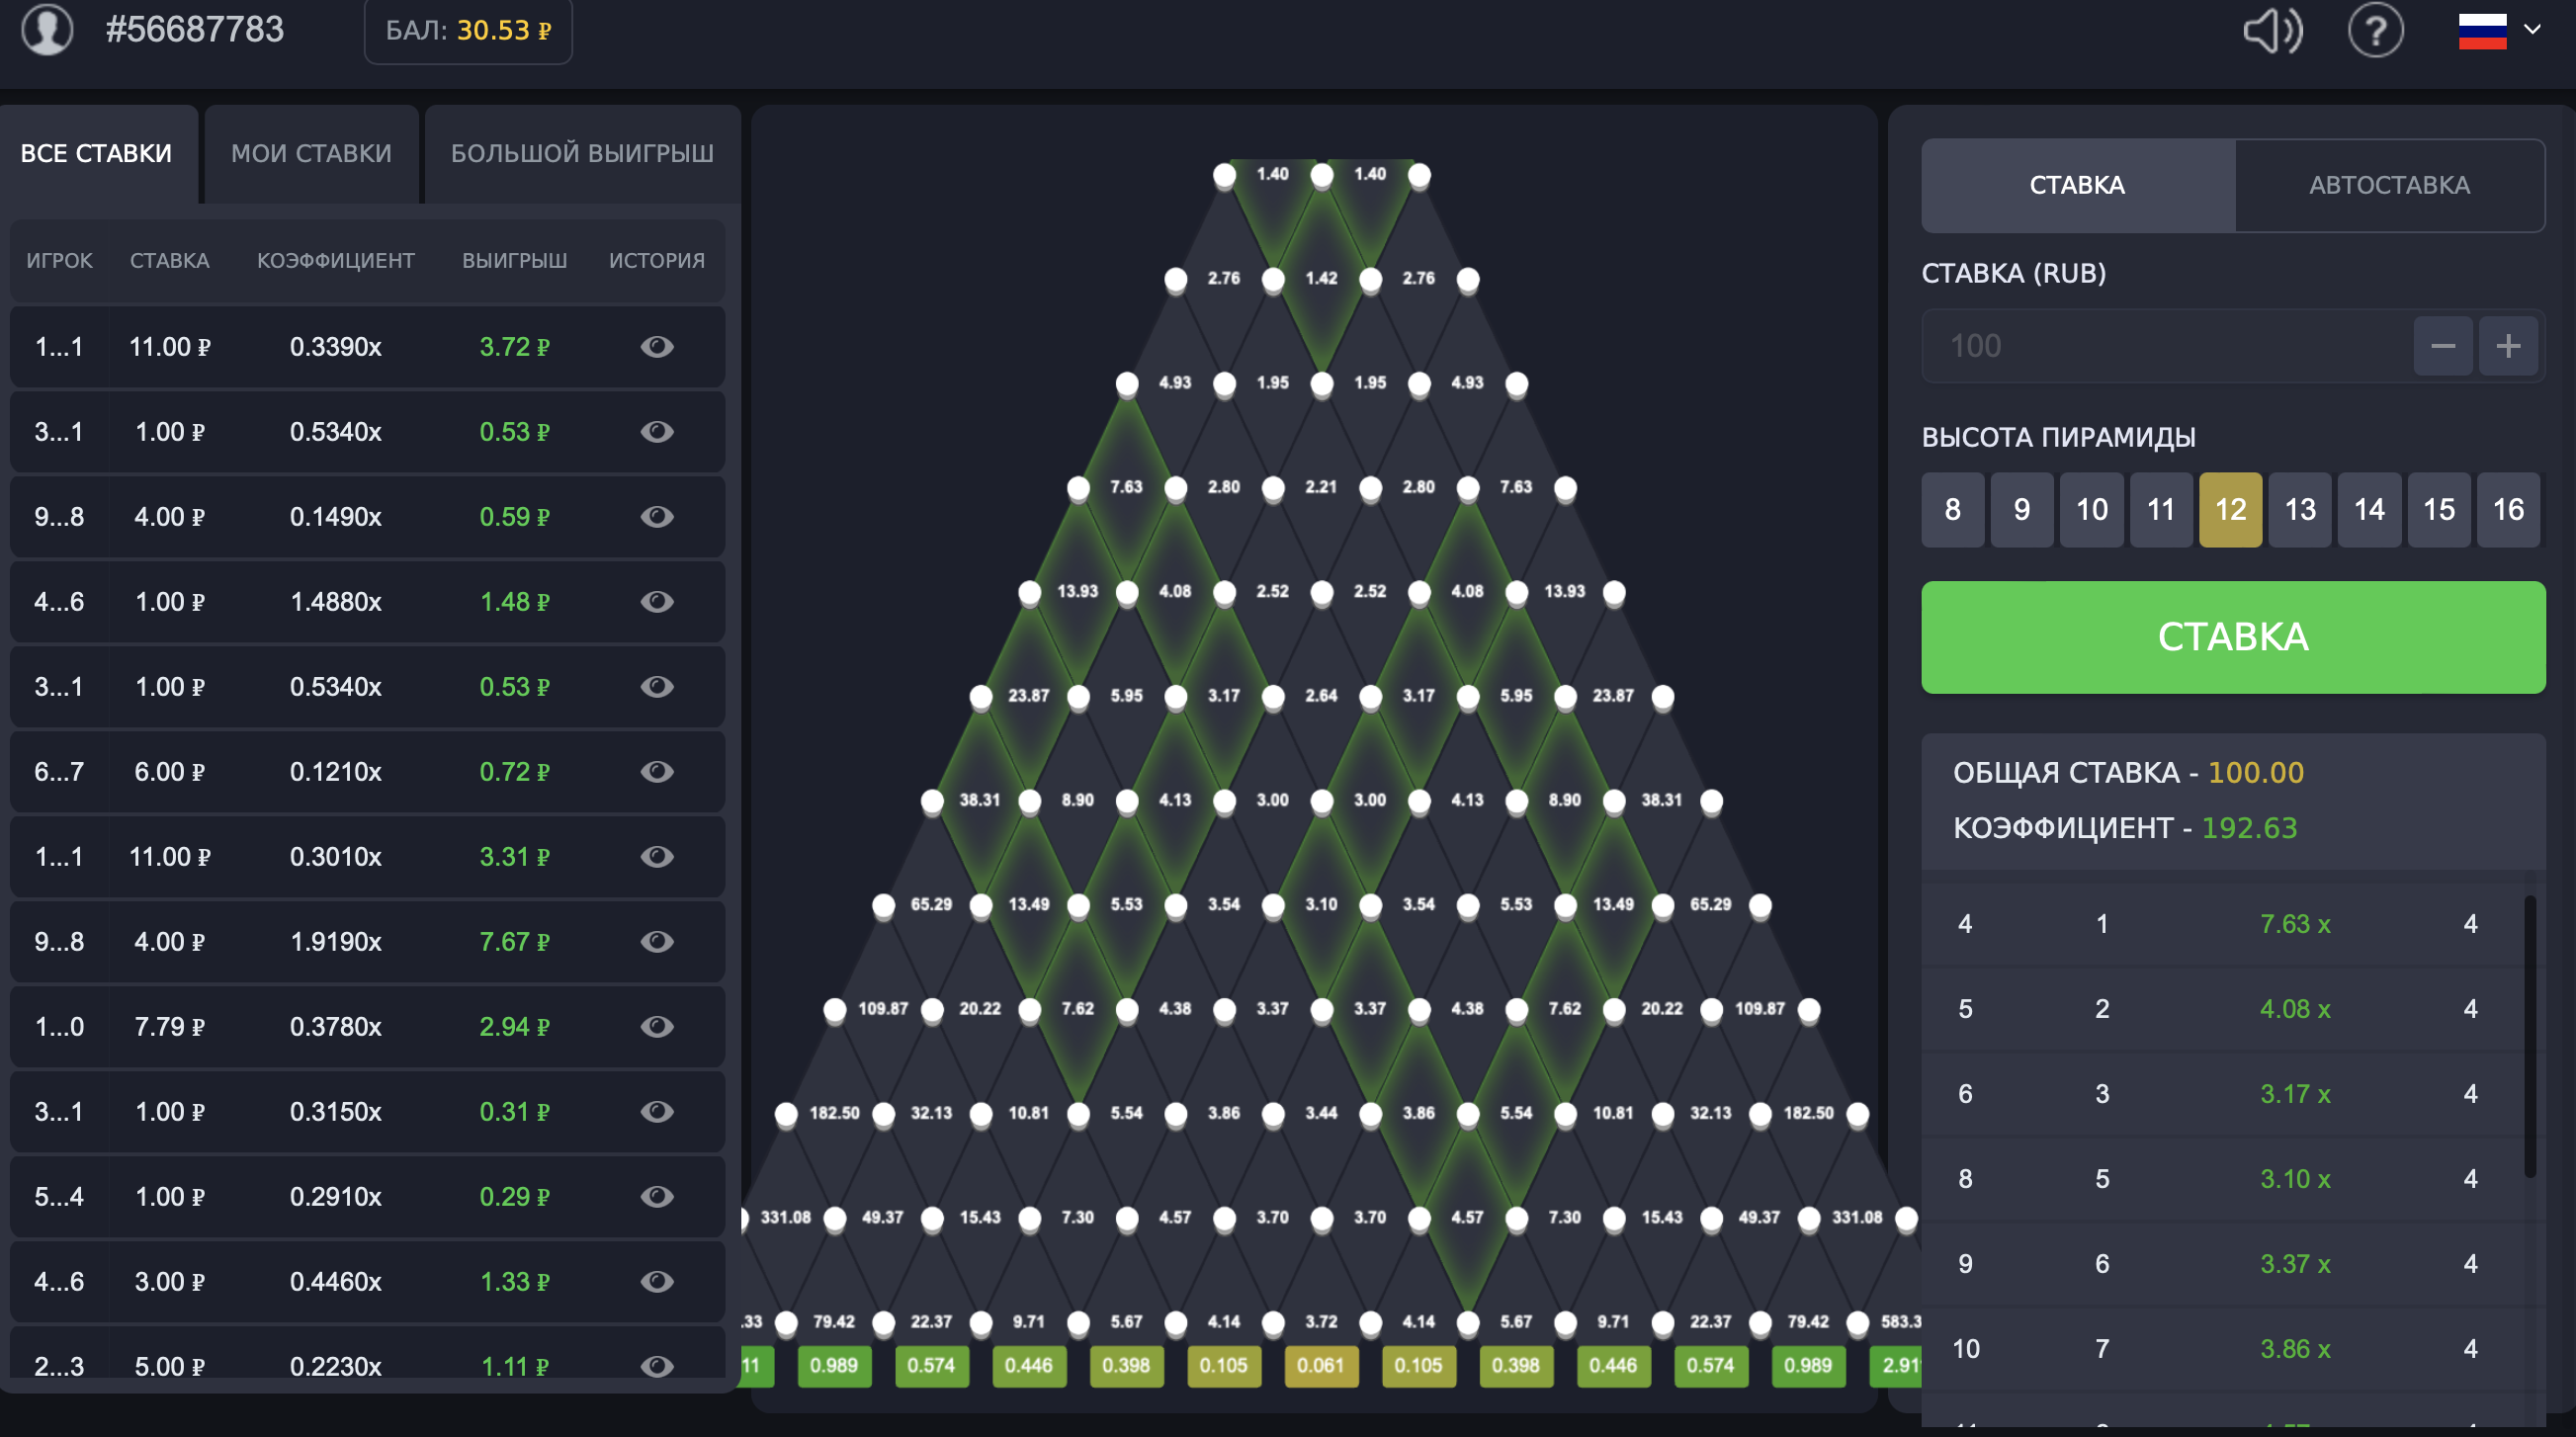Choose pyramid height 13
Screen dimensions: 2576x1437
click(2299, 510)
